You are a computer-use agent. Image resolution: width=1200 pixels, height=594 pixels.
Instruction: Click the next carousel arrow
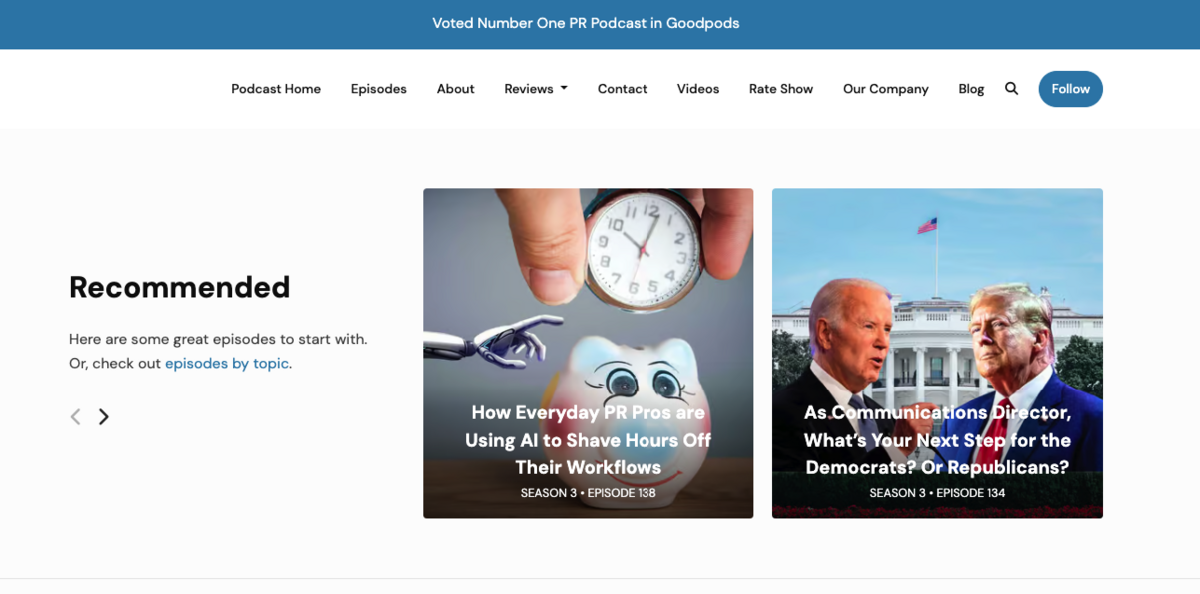[x=104, y=417]
